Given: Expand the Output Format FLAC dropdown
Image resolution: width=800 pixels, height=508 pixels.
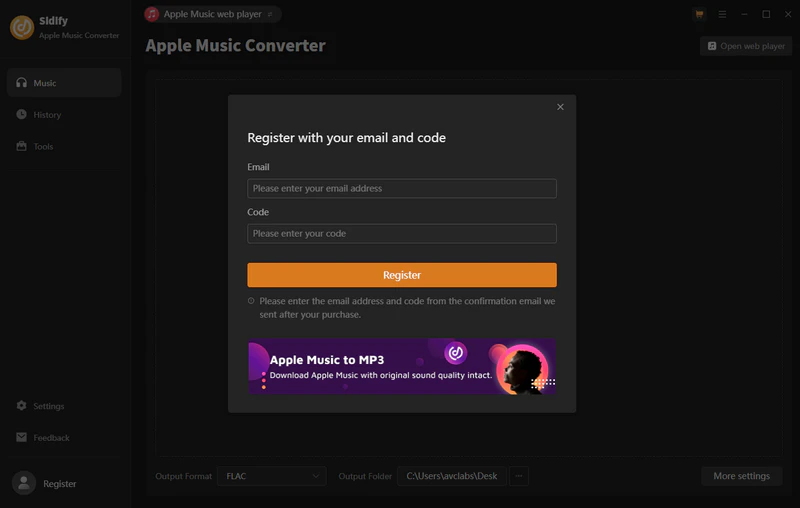Looking at the screenshot, I should 271,476.
